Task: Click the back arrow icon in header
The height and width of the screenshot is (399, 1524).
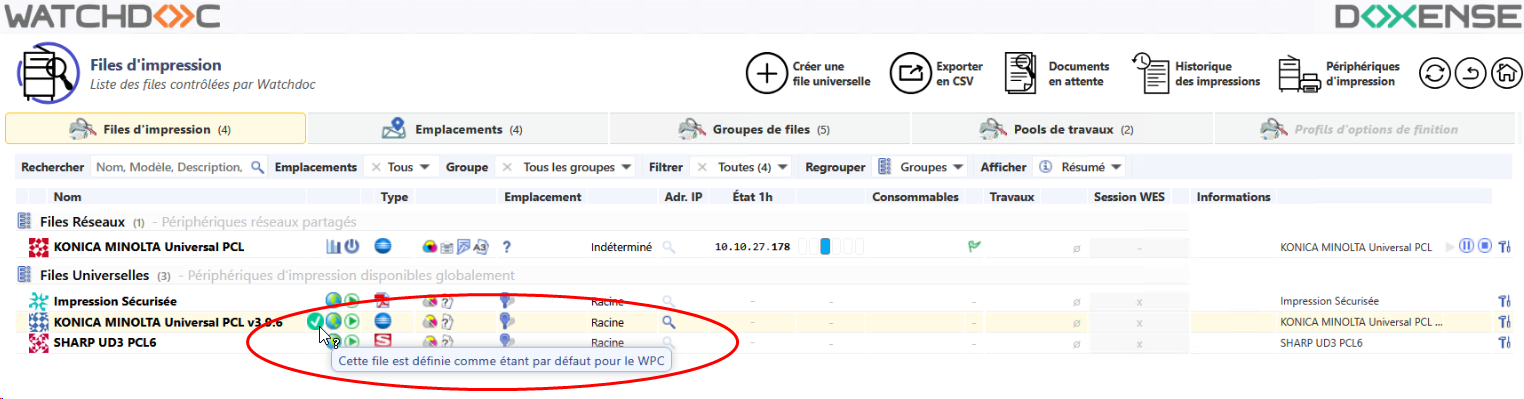Action: [x=1471, y=73]
